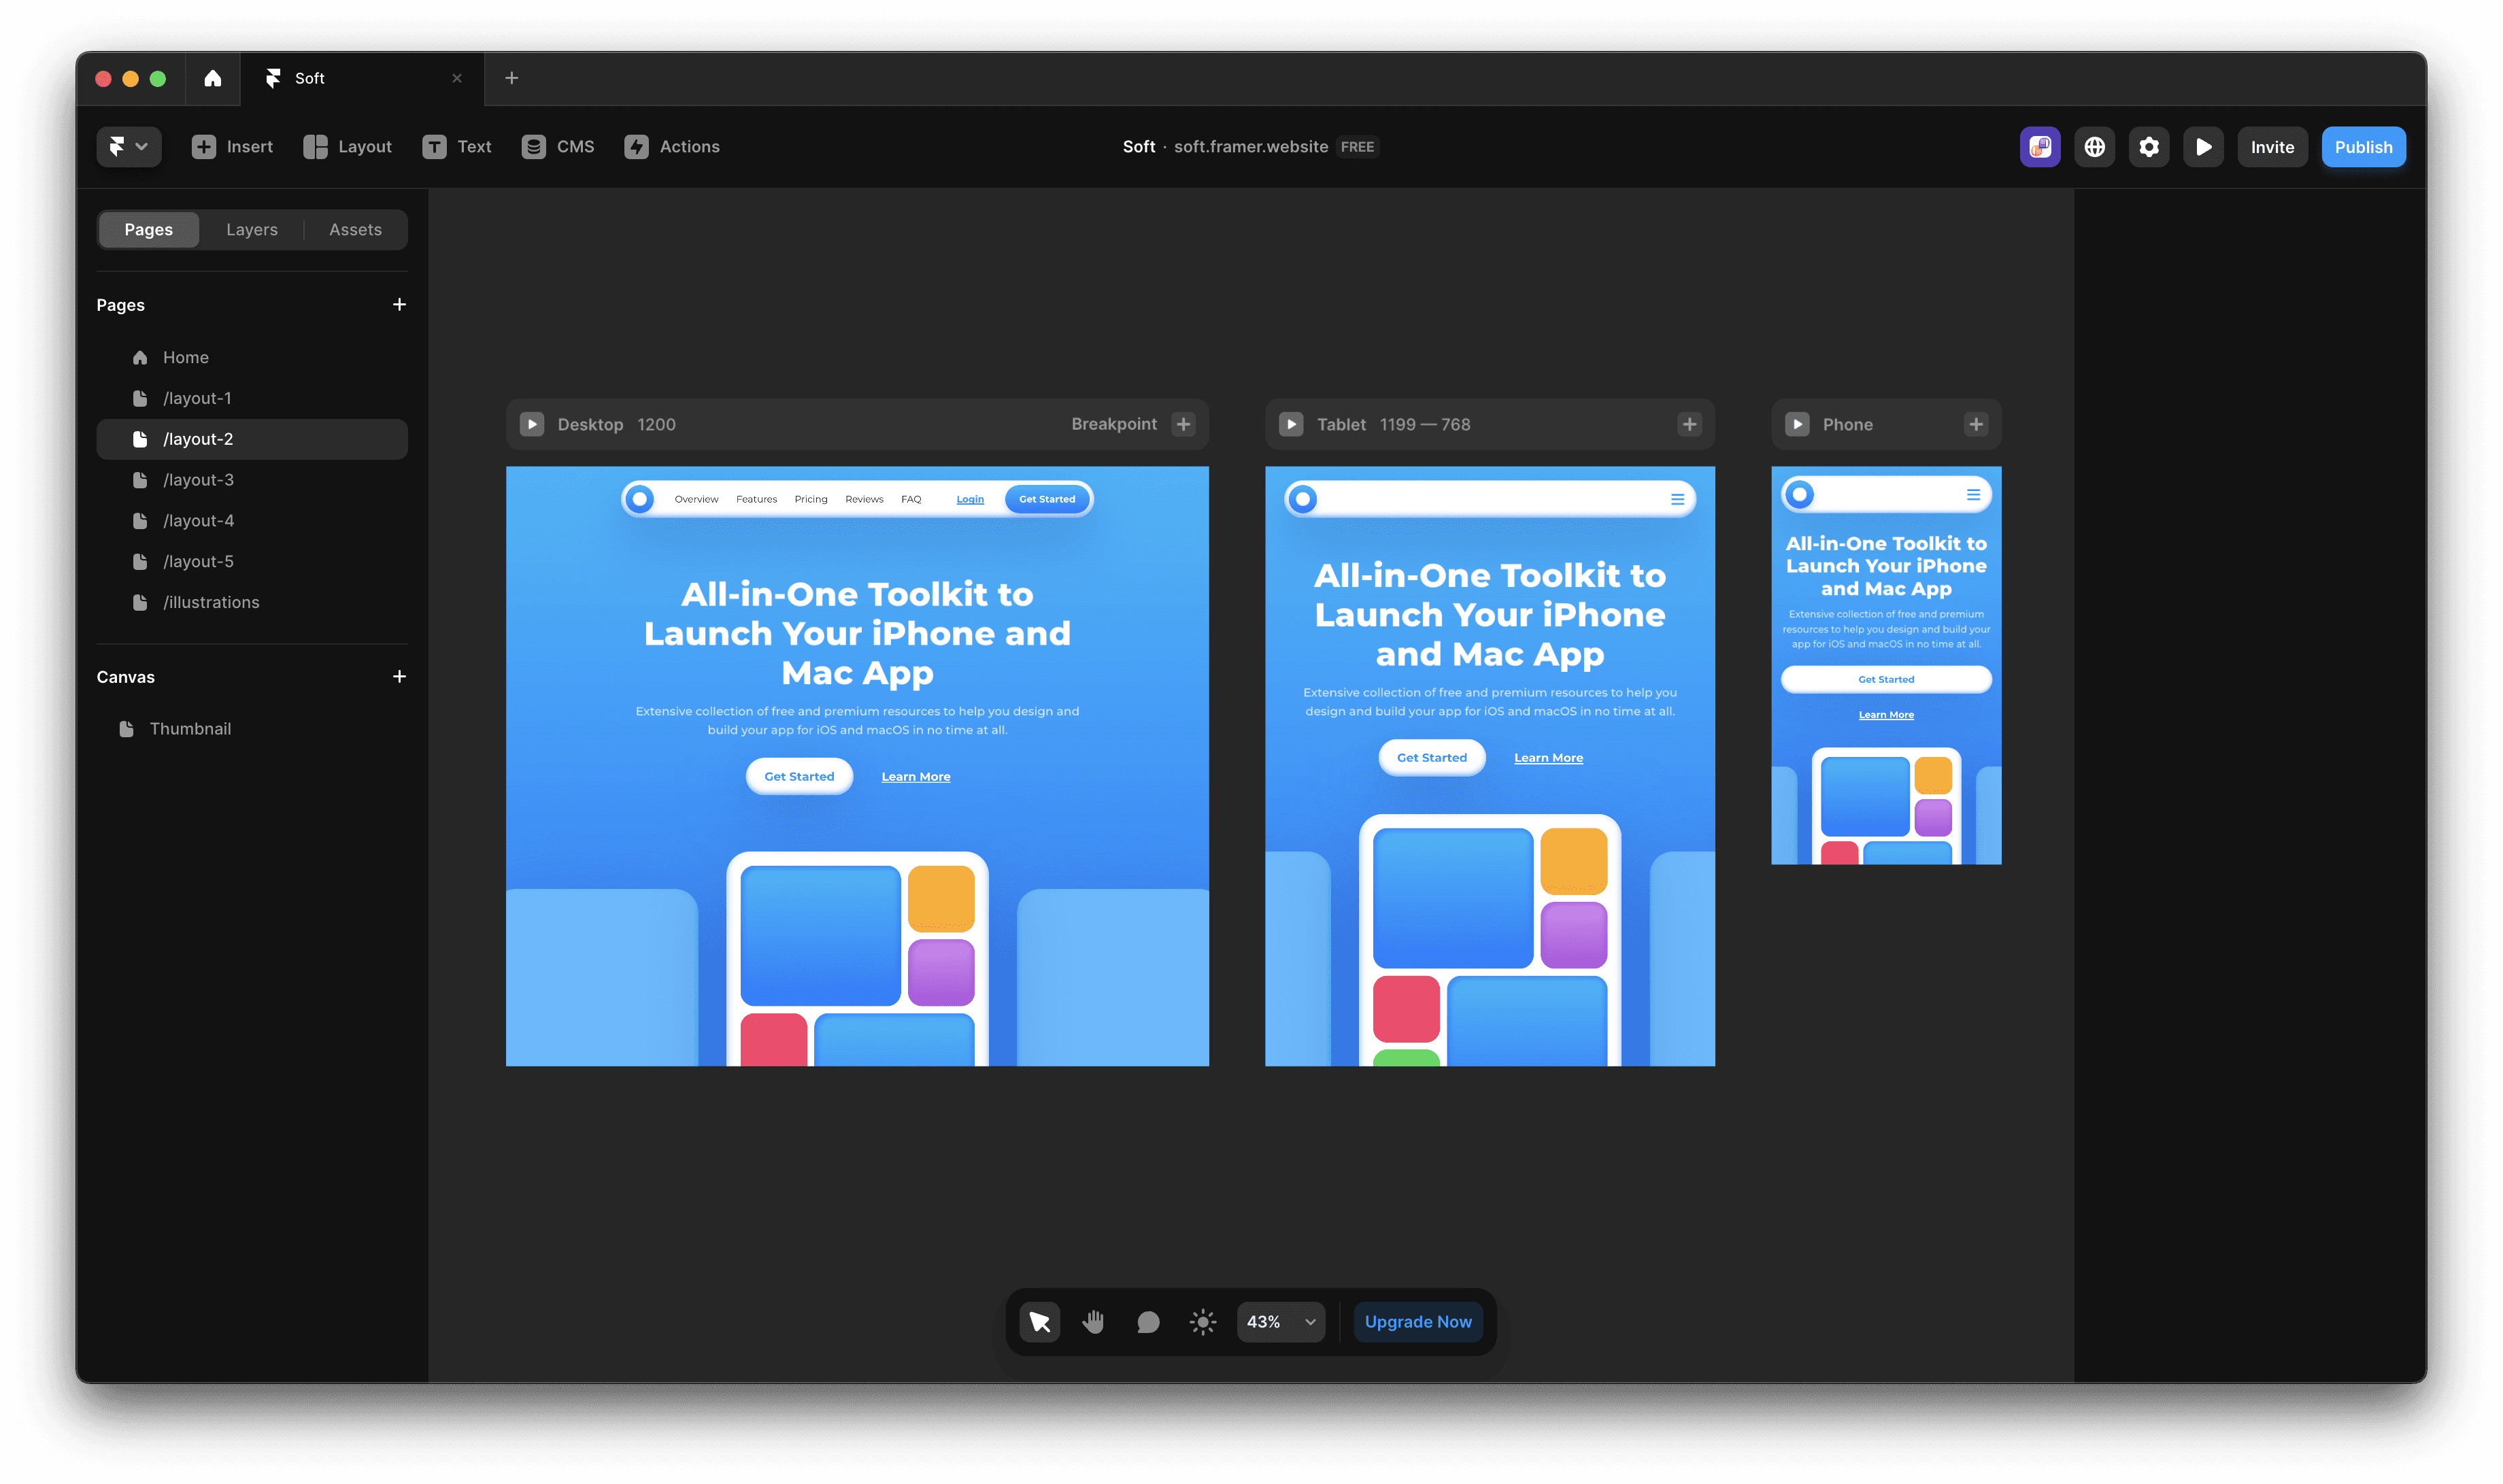
Task: Activate the comment tool
Action: (x=1148, y=1322)
